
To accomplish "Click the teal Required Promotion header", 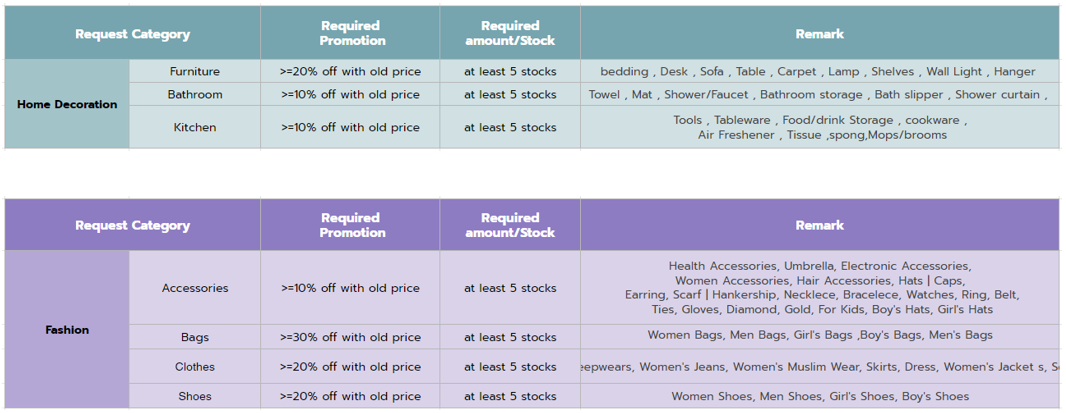I will click(x=350, y=33).
